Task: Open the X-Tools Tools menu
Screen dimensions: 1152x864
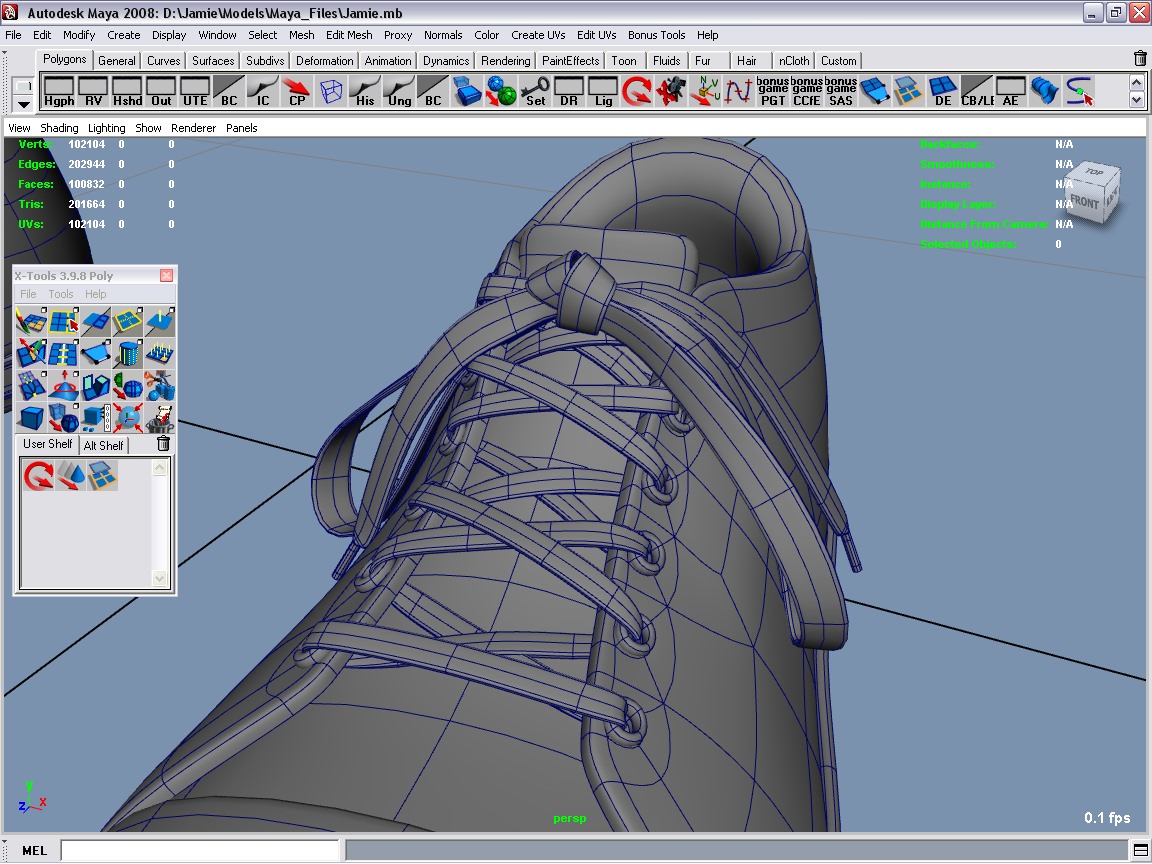Action: [61, 294]
